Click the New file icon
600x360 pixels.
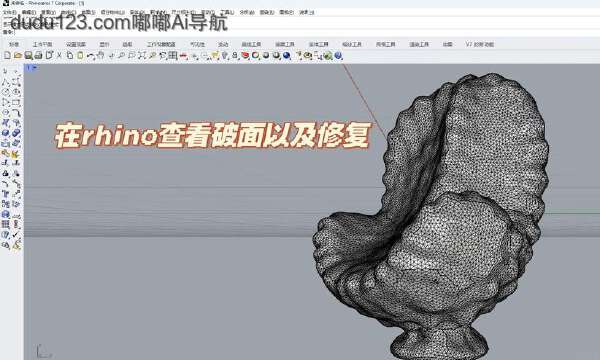coord(7,56)
